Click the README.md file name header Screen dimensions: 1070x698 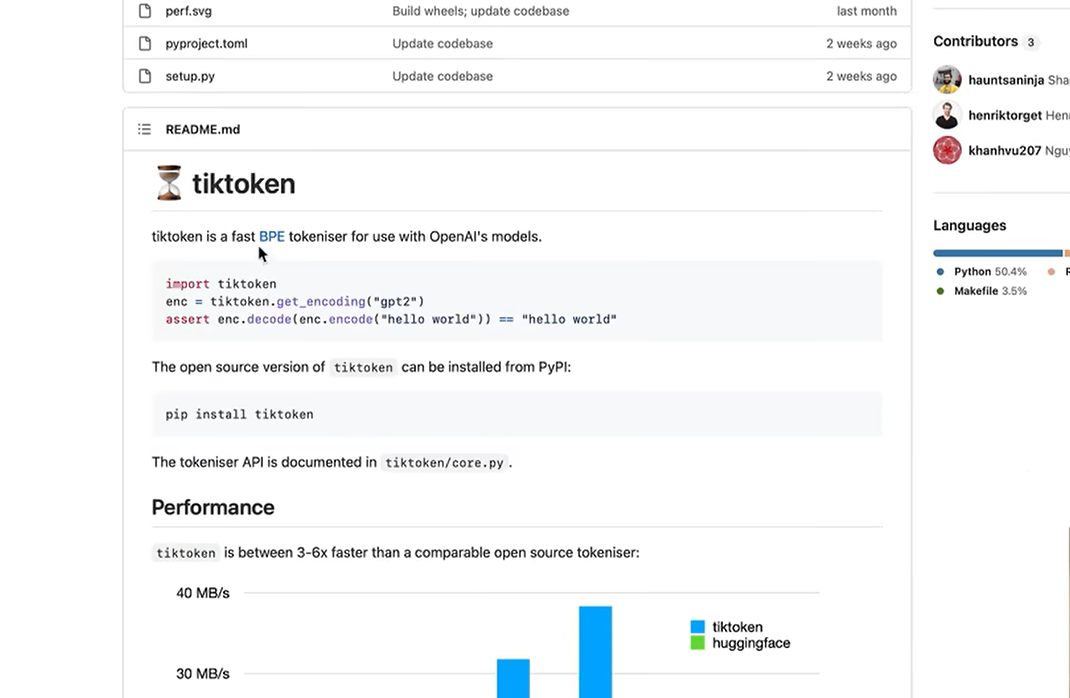[x=203, y=129]
